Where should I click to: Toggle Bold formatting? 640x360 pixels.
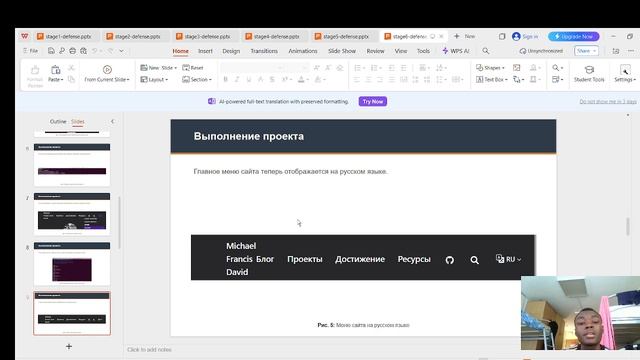(x=225, y=80)
